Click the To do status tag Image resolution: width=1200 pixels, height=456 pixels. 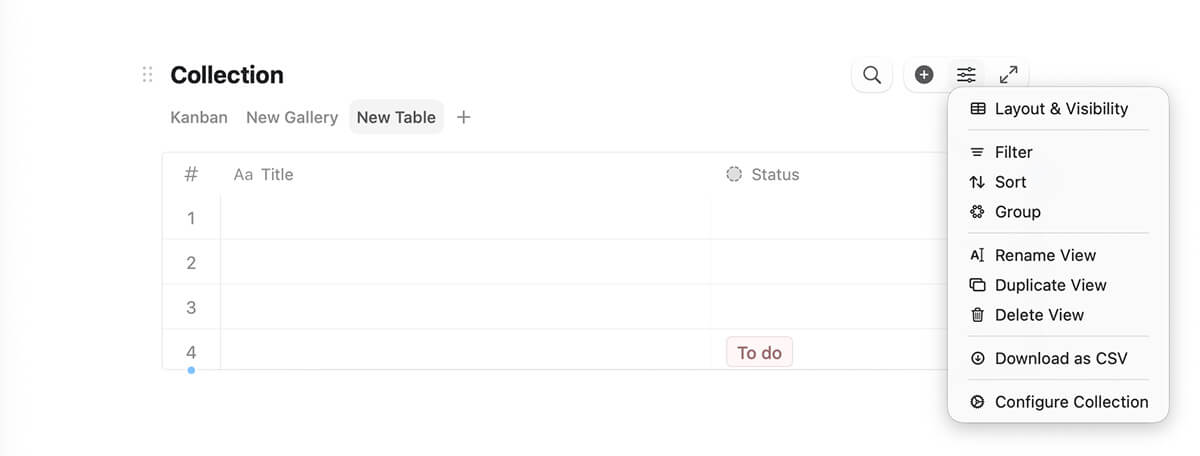(759, 352)
